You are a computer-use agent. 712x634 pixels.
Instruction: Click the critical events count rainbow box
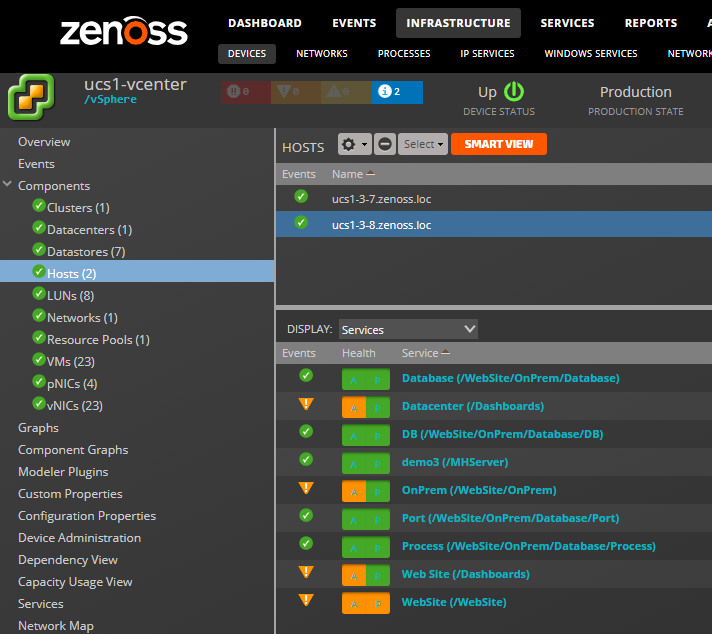(246, 92)
